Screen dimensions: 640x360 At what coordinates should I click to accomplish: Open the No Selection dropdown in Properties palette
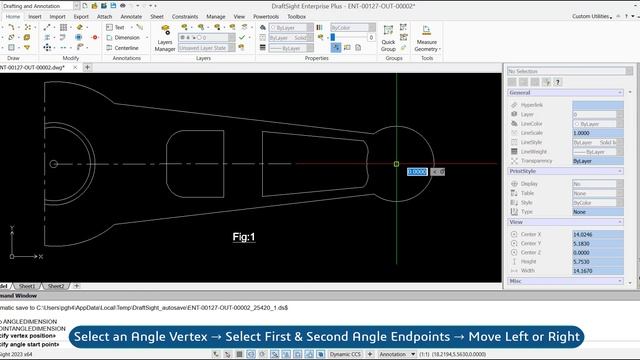click(x=570, y=71)
